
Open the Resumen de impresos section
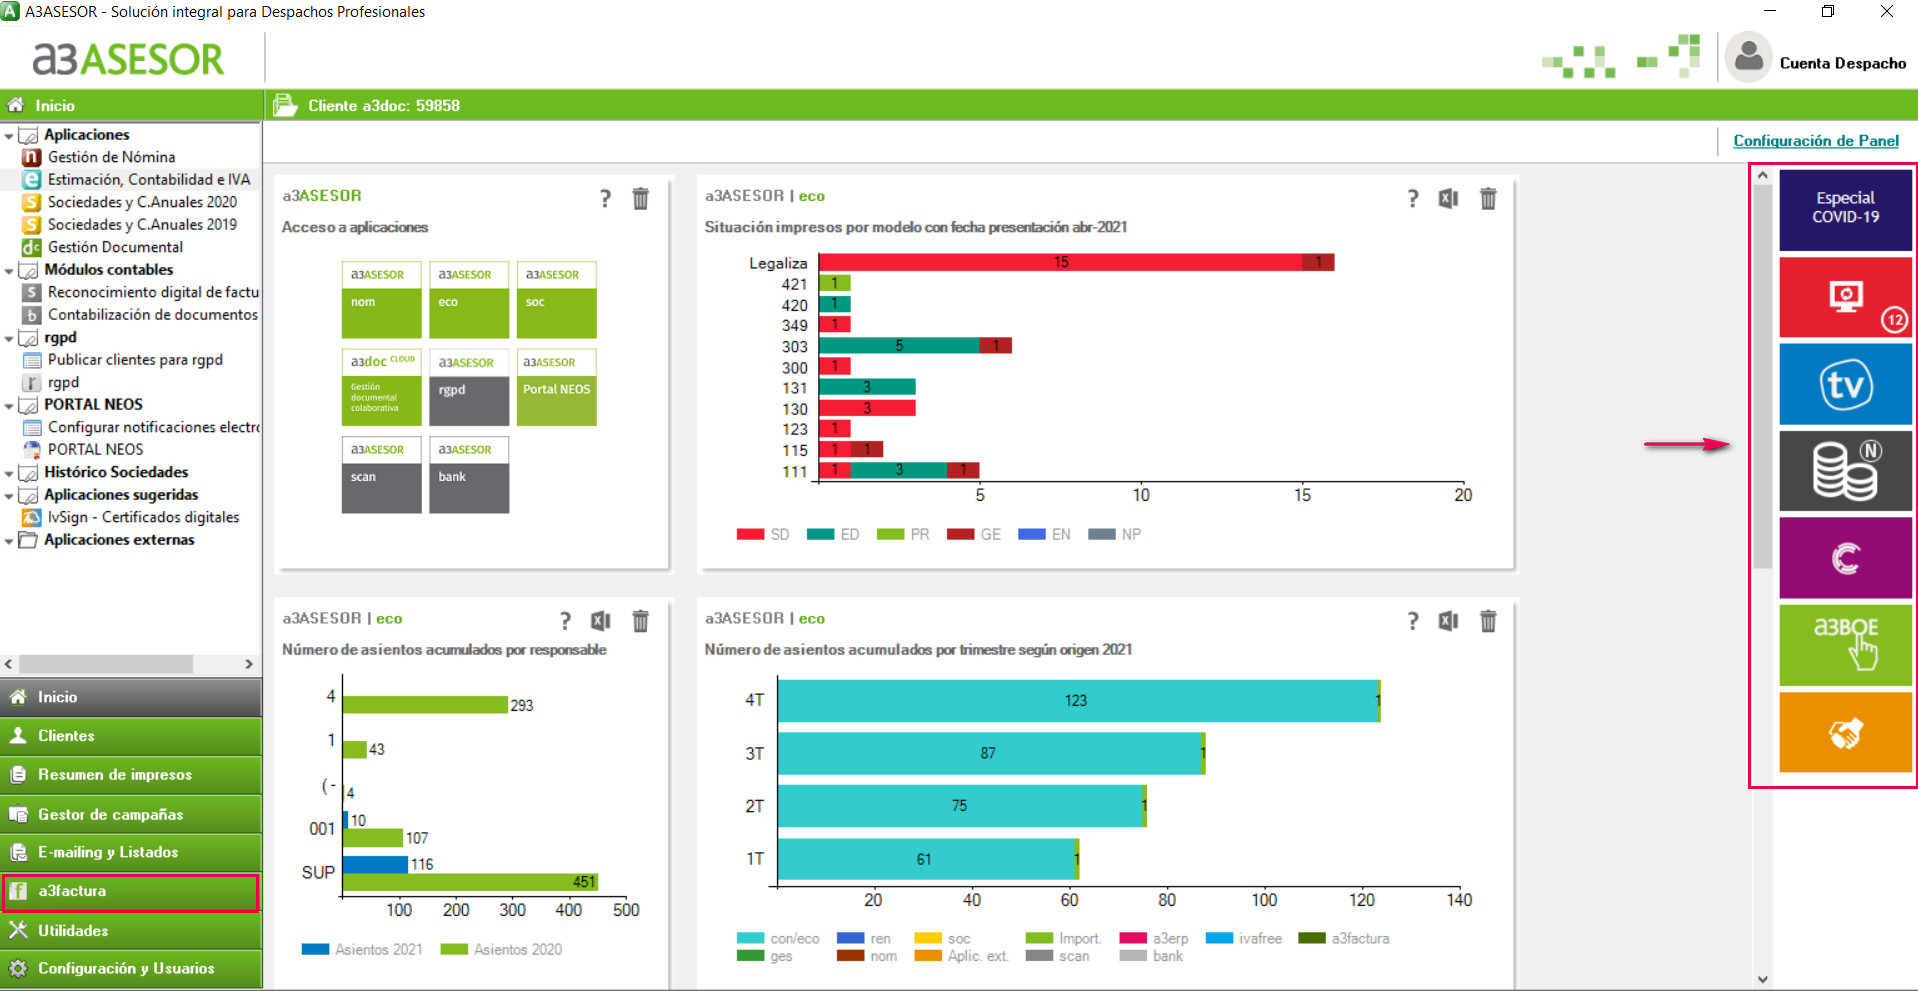click(131, 775)
